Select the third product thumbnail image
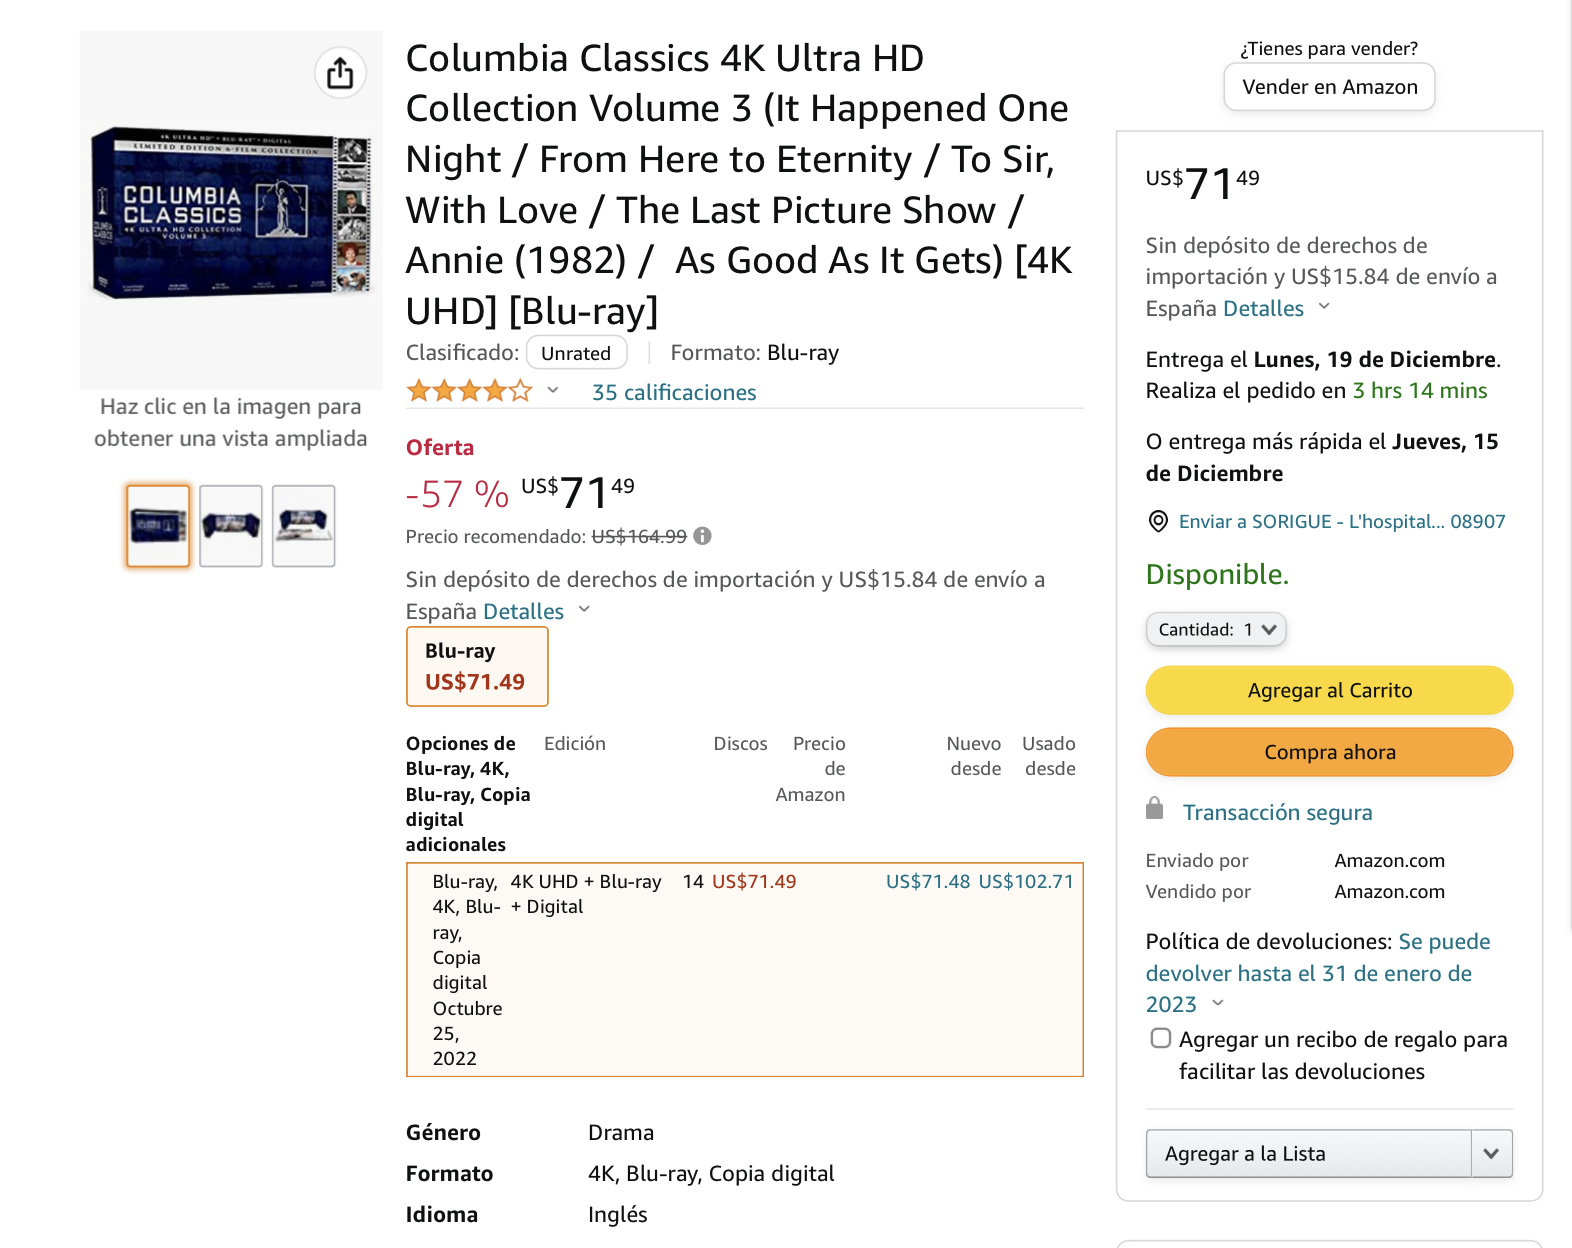Viewport: 1572px width, 1248px height. [304, 526]
